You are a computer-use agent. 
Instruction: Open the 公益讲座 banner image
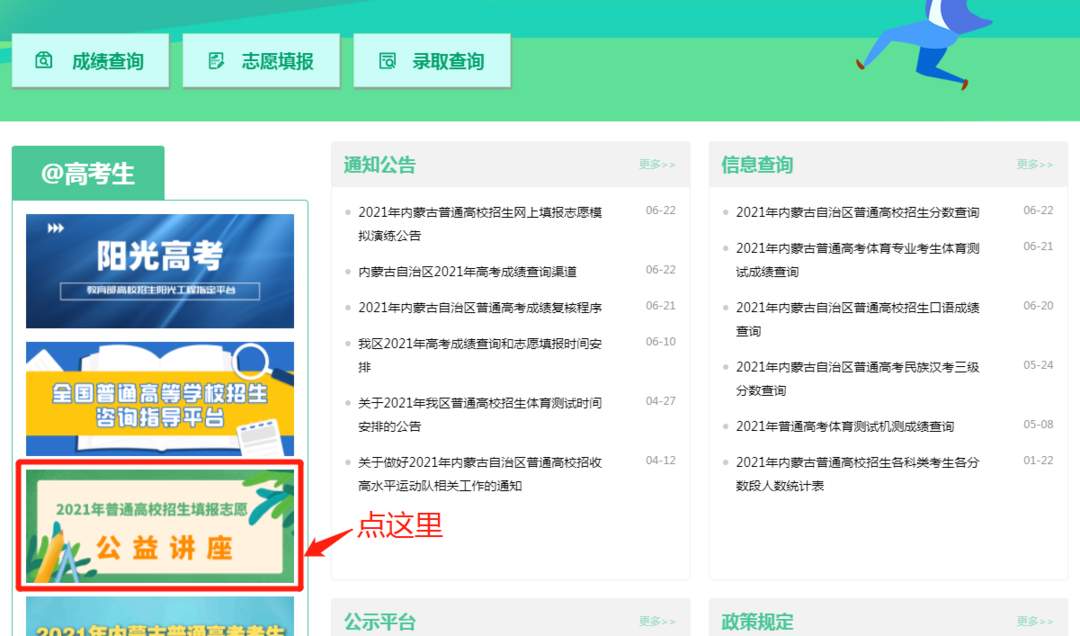[160, 526]
